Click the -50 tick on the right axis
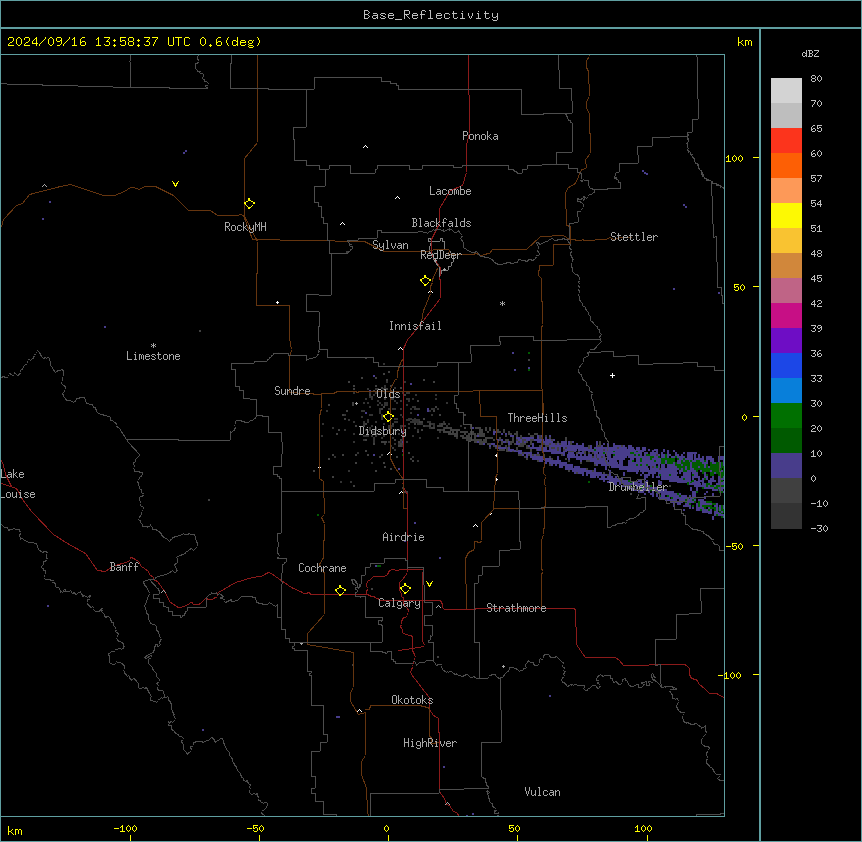This screenshot has width=862, height=842. pos(734,546)
